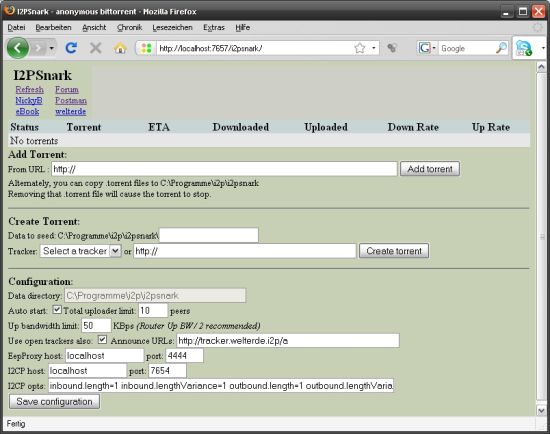This screenshot has width=550, height=434.
Task: Open the toolbar overflow dropdown beside Skype icon
Action: [543, 48]
